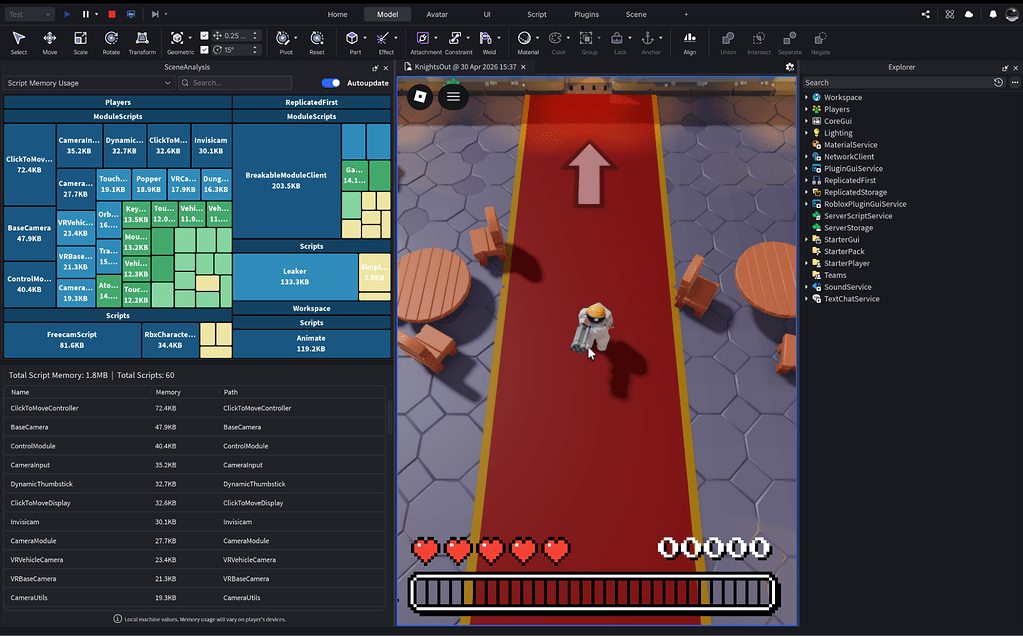Expand ReplicatedStorage in Explorer
1023x636 pixels.
[x=806, y=192]
